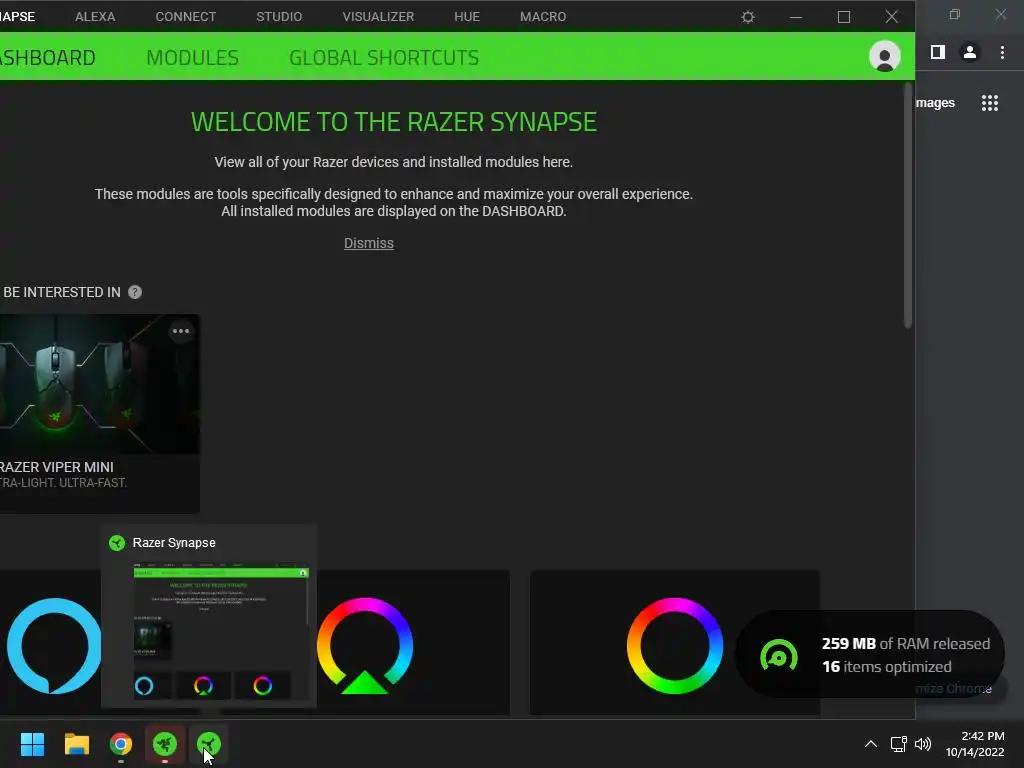Open the Chrome three-dot menu
The image size is (1024, 768).
click(1002, 52)
